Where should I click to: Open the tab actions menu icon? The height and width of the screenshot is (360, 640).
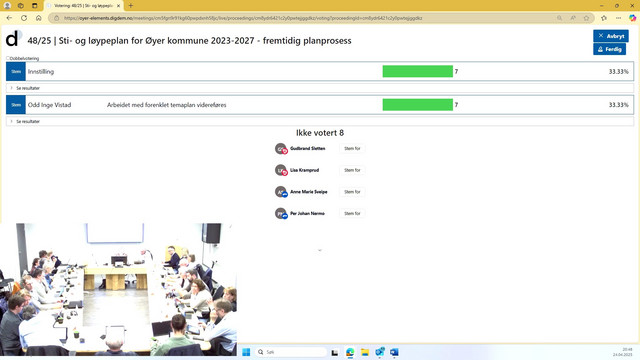point(35,6)
